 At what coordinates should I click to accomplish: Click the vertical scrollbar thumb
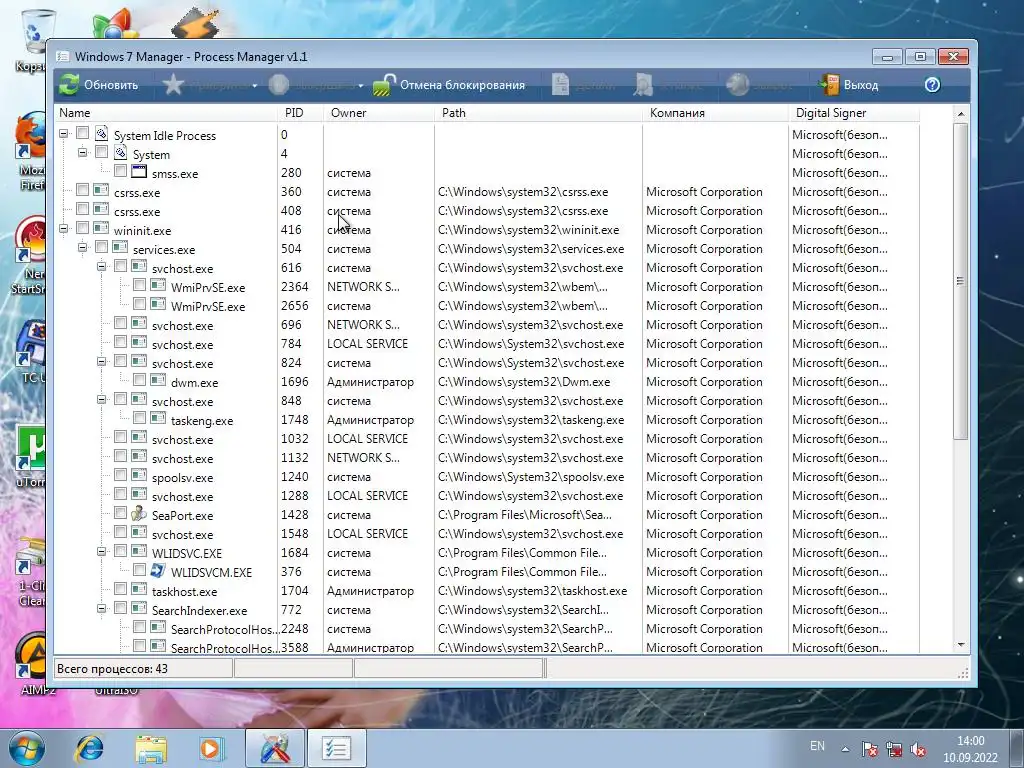(960, 281)
